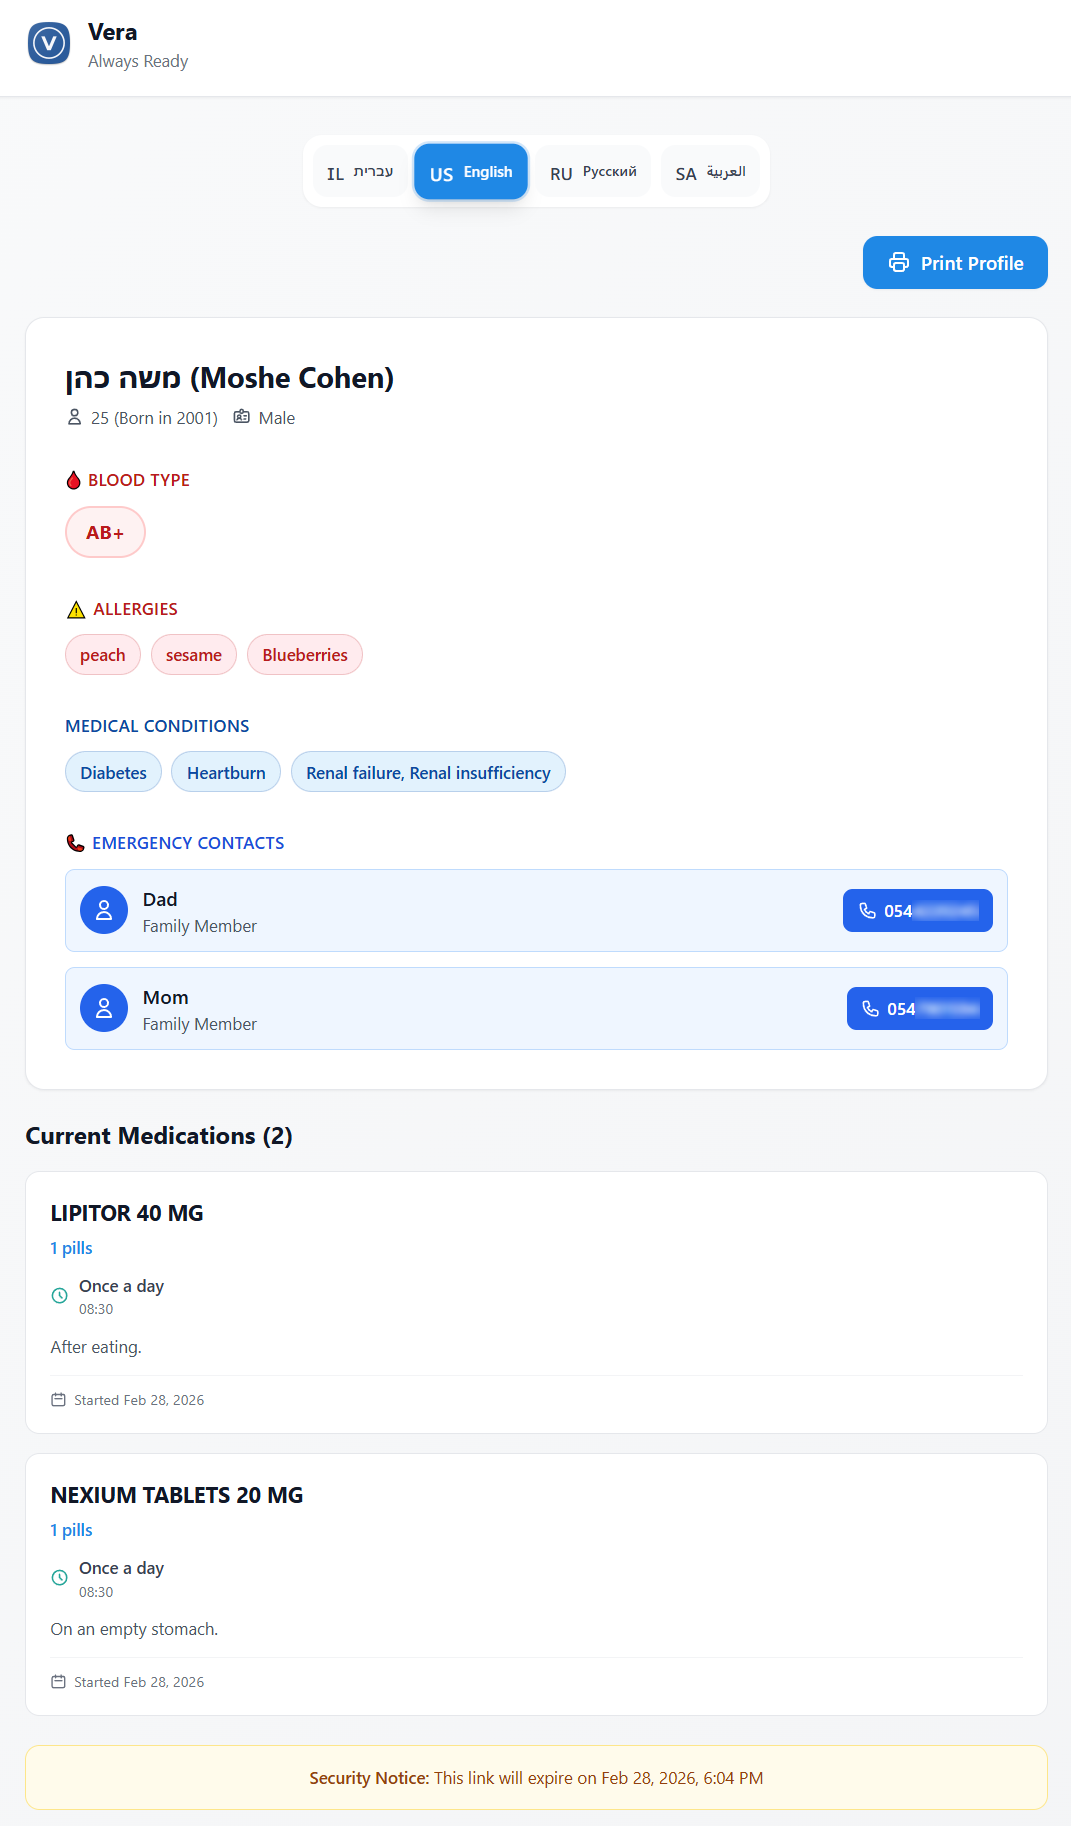Viewport: 1071px width, 1826px height.
Task: Click the red emergency contacts phone icon
Action: click(x=75, y=843)
